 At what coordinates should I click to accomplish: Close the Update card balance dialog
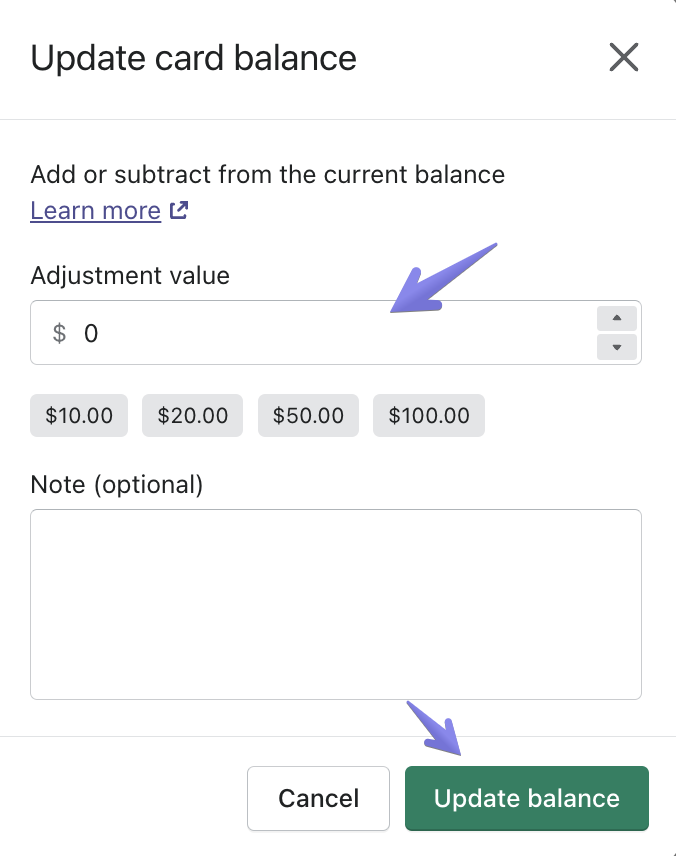tap(623, 58)
